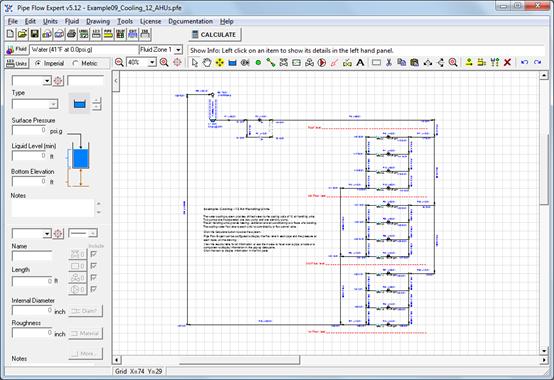Screen dimensions: 554x380
Task: Cut selection with scissors icon
Action: coord(389,63)
